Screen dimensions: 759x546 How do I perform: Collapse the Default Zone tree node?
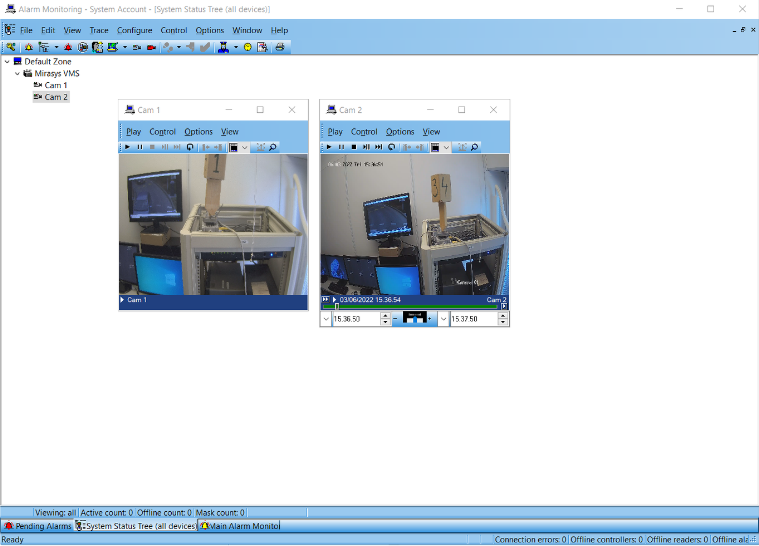7,61
